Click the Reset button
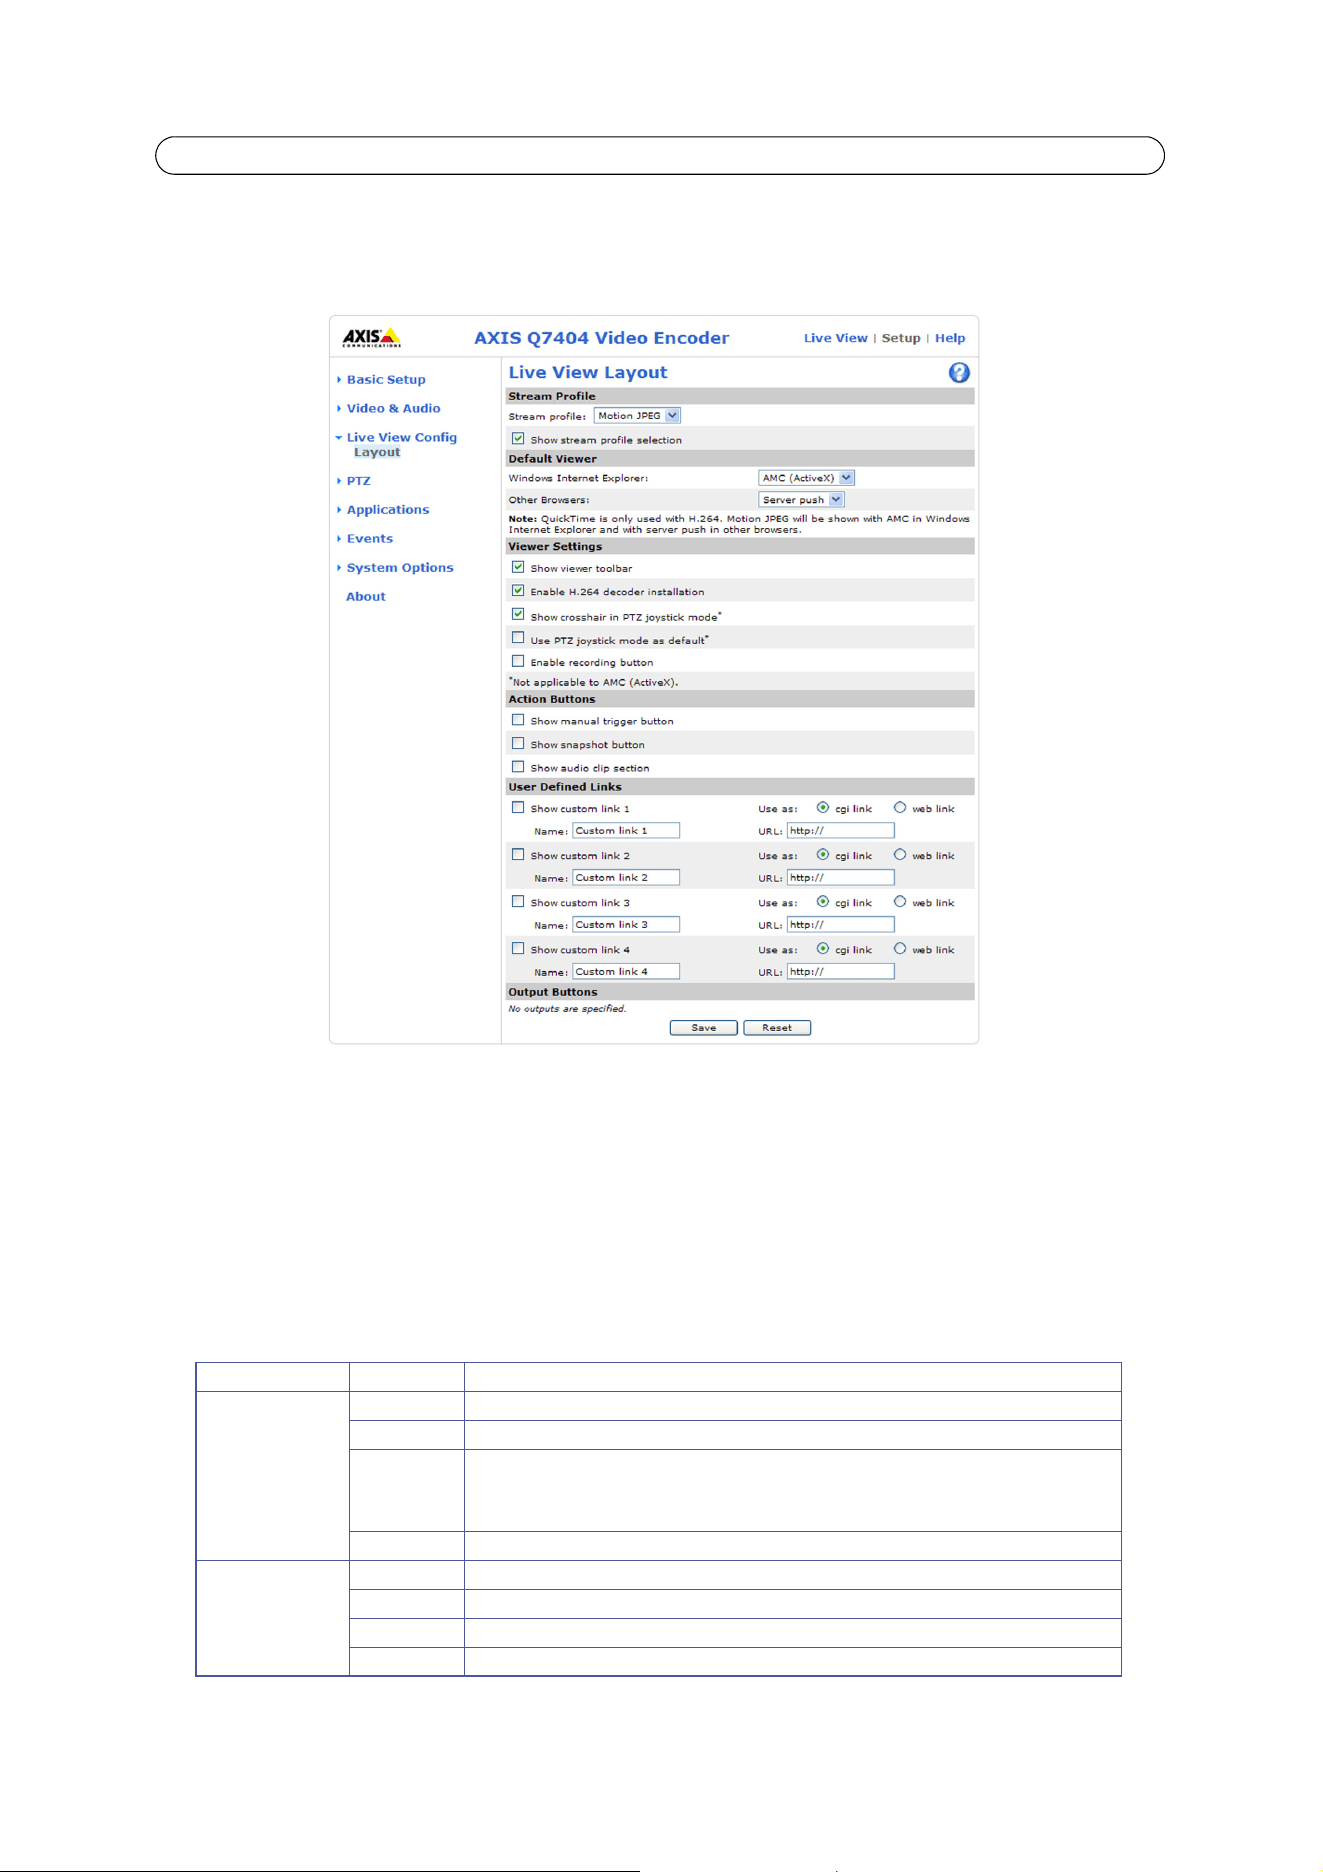 pyautogui.click(x=777, y=1028)
